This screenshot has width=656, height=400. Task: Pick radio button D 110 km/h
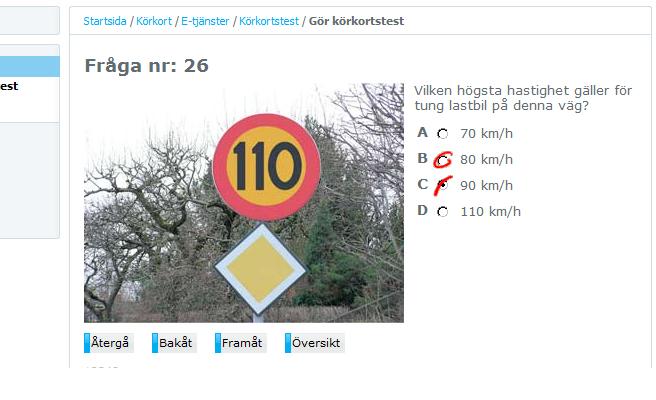pos(443,212)
